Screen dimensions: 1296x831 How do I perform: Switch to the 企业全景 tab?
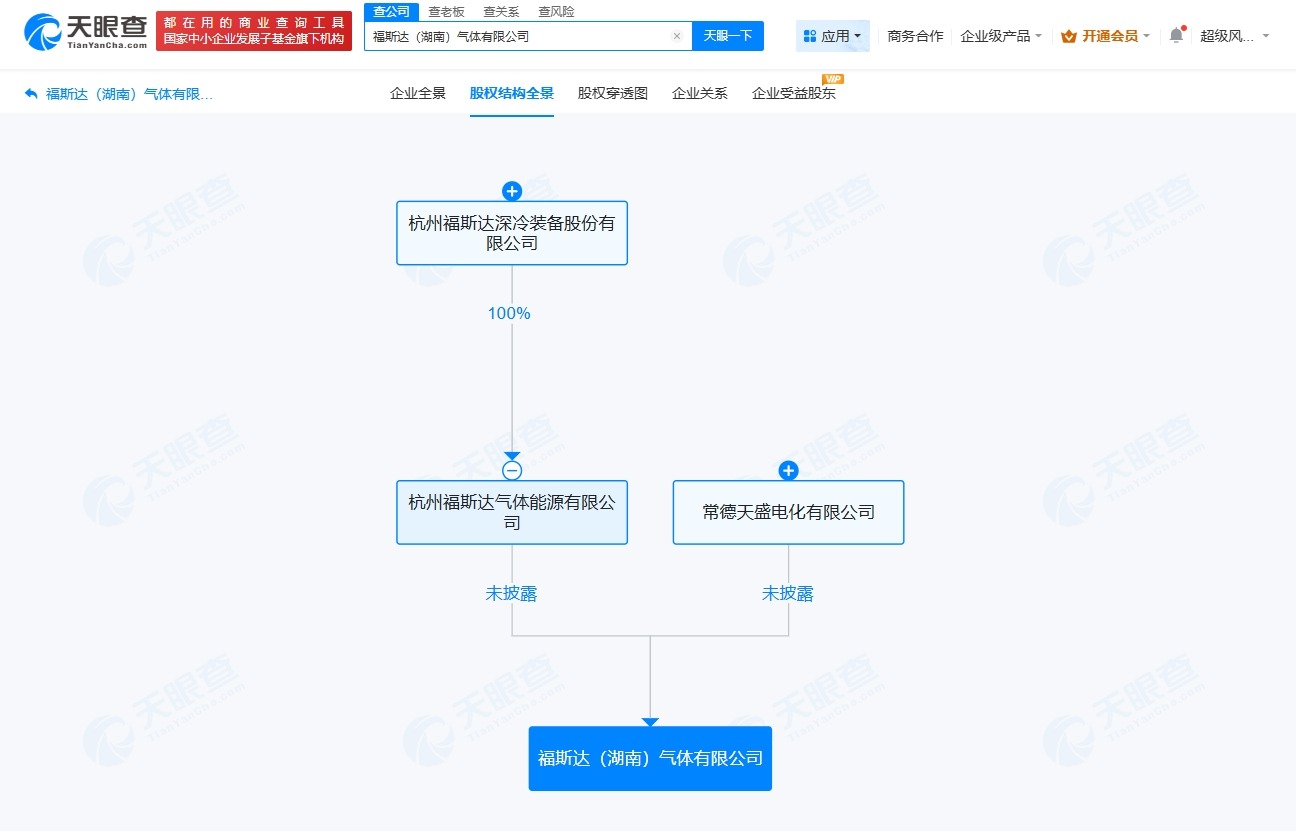coord(417,92)
